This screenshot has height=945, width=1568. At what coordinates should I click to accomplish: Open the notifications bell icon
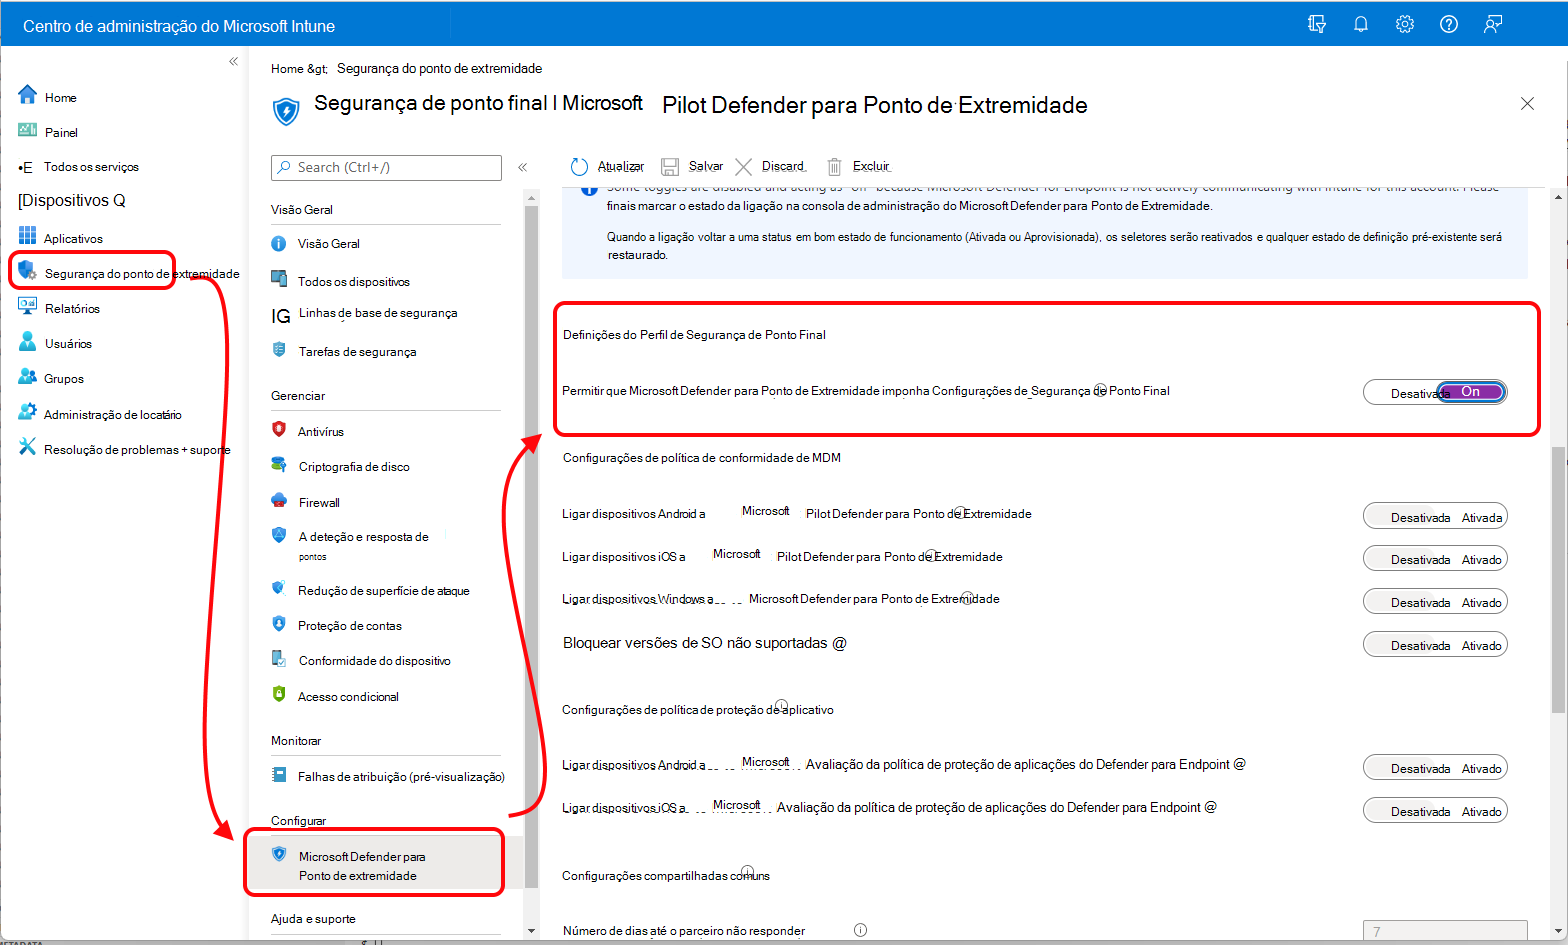1360,24
